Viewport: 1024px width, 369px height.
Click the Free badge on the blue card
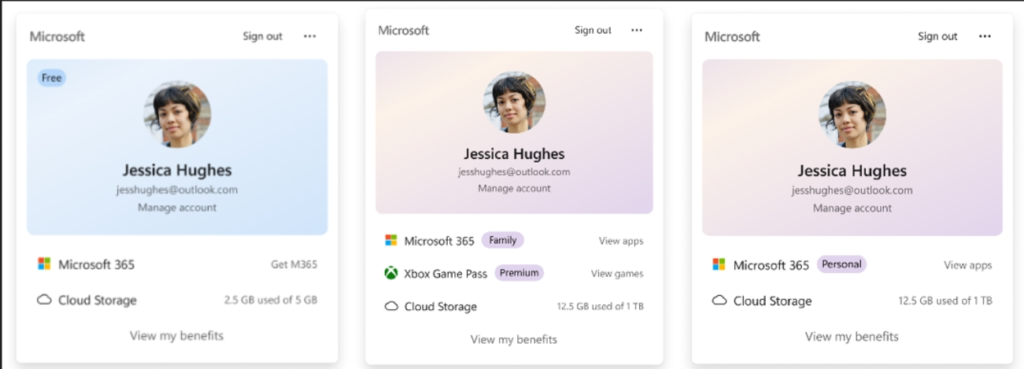[x=52, y=78]
